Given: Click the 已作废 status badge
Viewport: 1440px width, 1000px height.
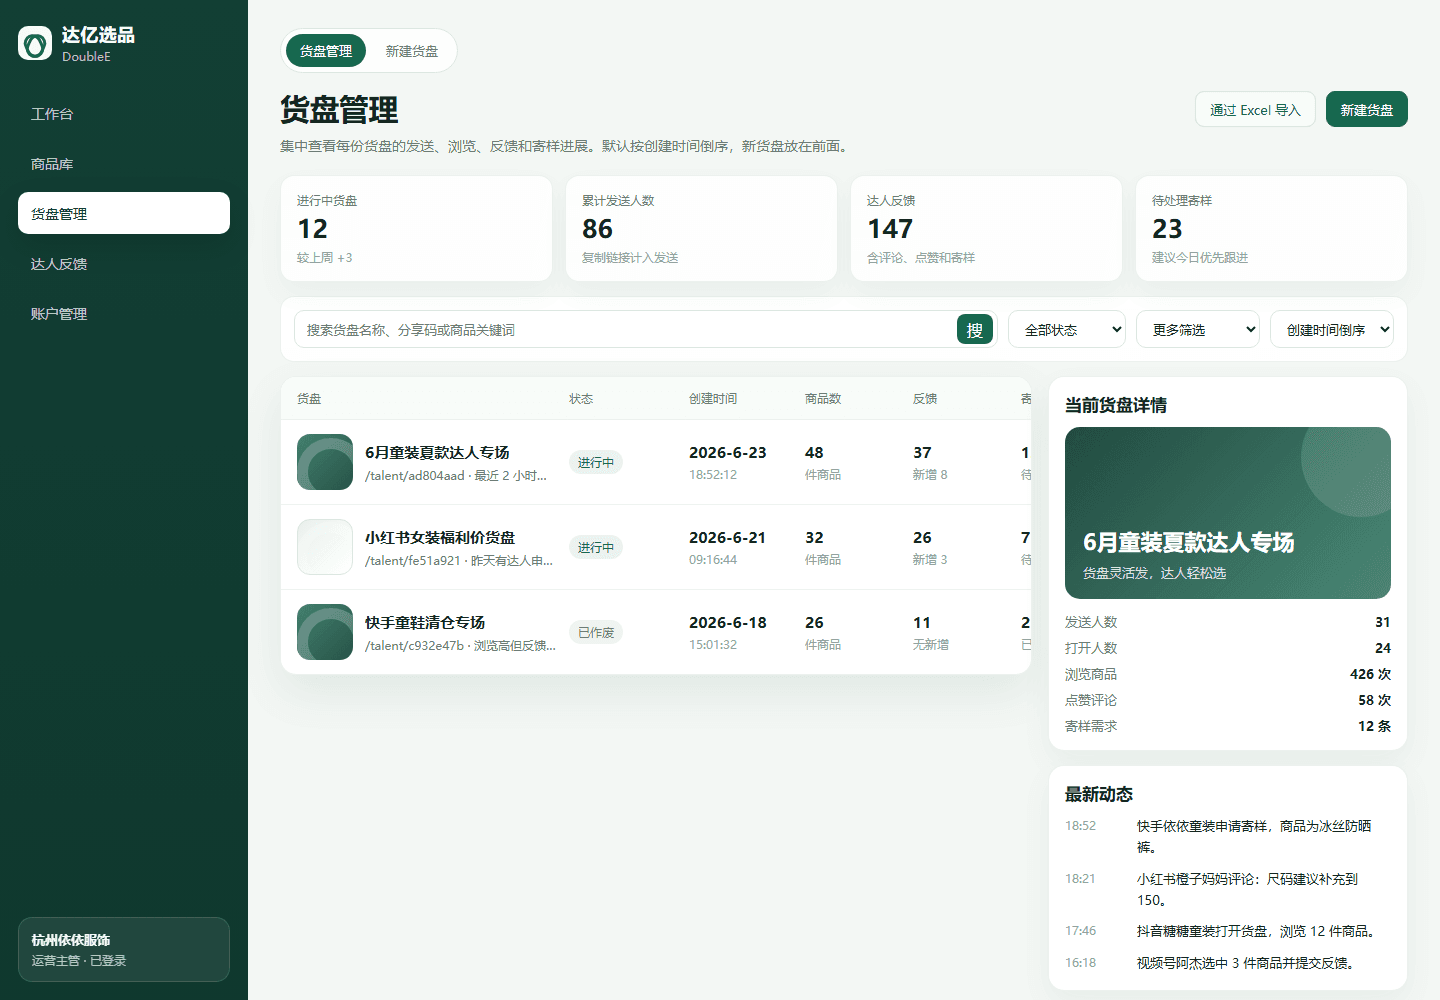Looking at the screenshot, I should (x=596, y=632).
